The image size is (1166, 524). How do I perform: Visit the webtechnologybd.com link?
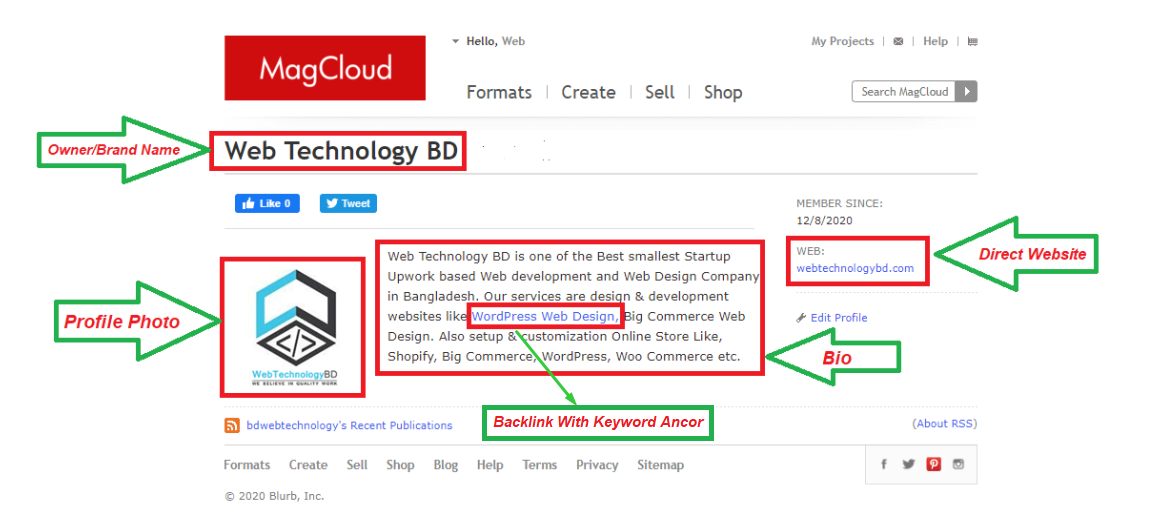[855, 268]
